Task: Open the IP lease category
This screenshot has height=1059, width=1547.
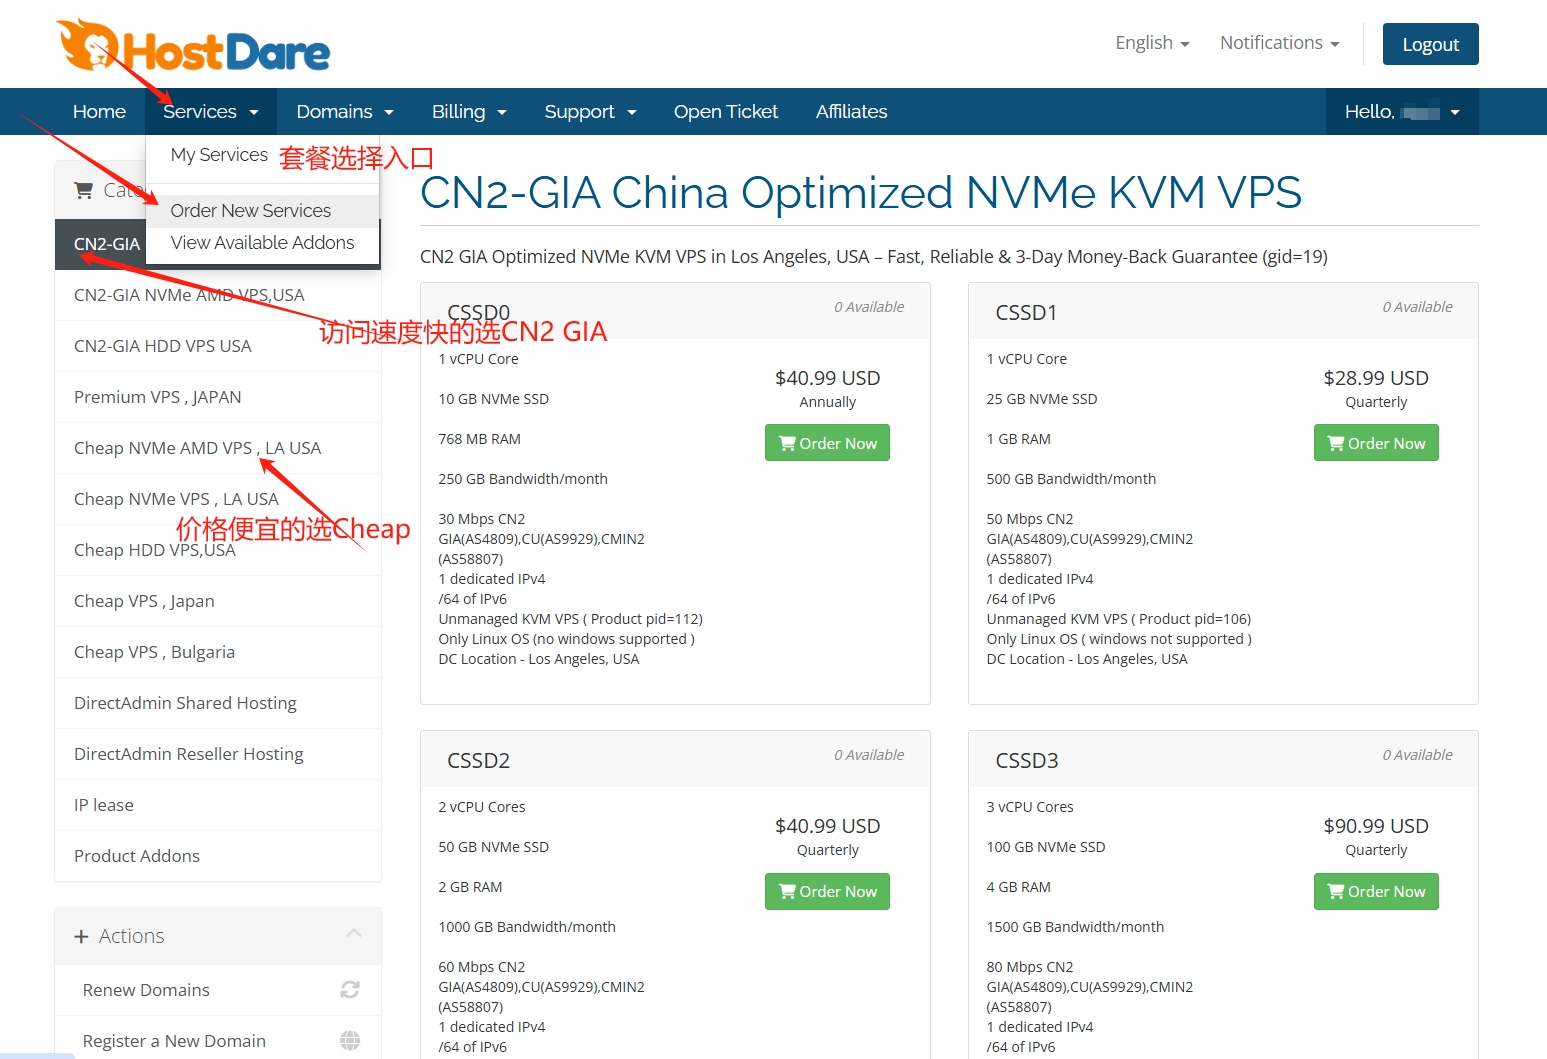Action: 218,805
